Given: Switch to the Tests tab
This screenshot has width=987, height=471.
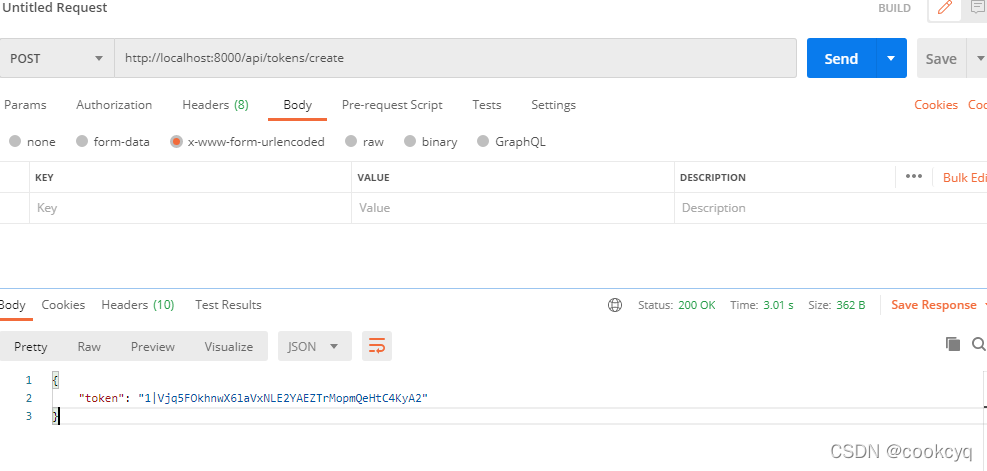Looking at the screenshot, I should point(487,105).
